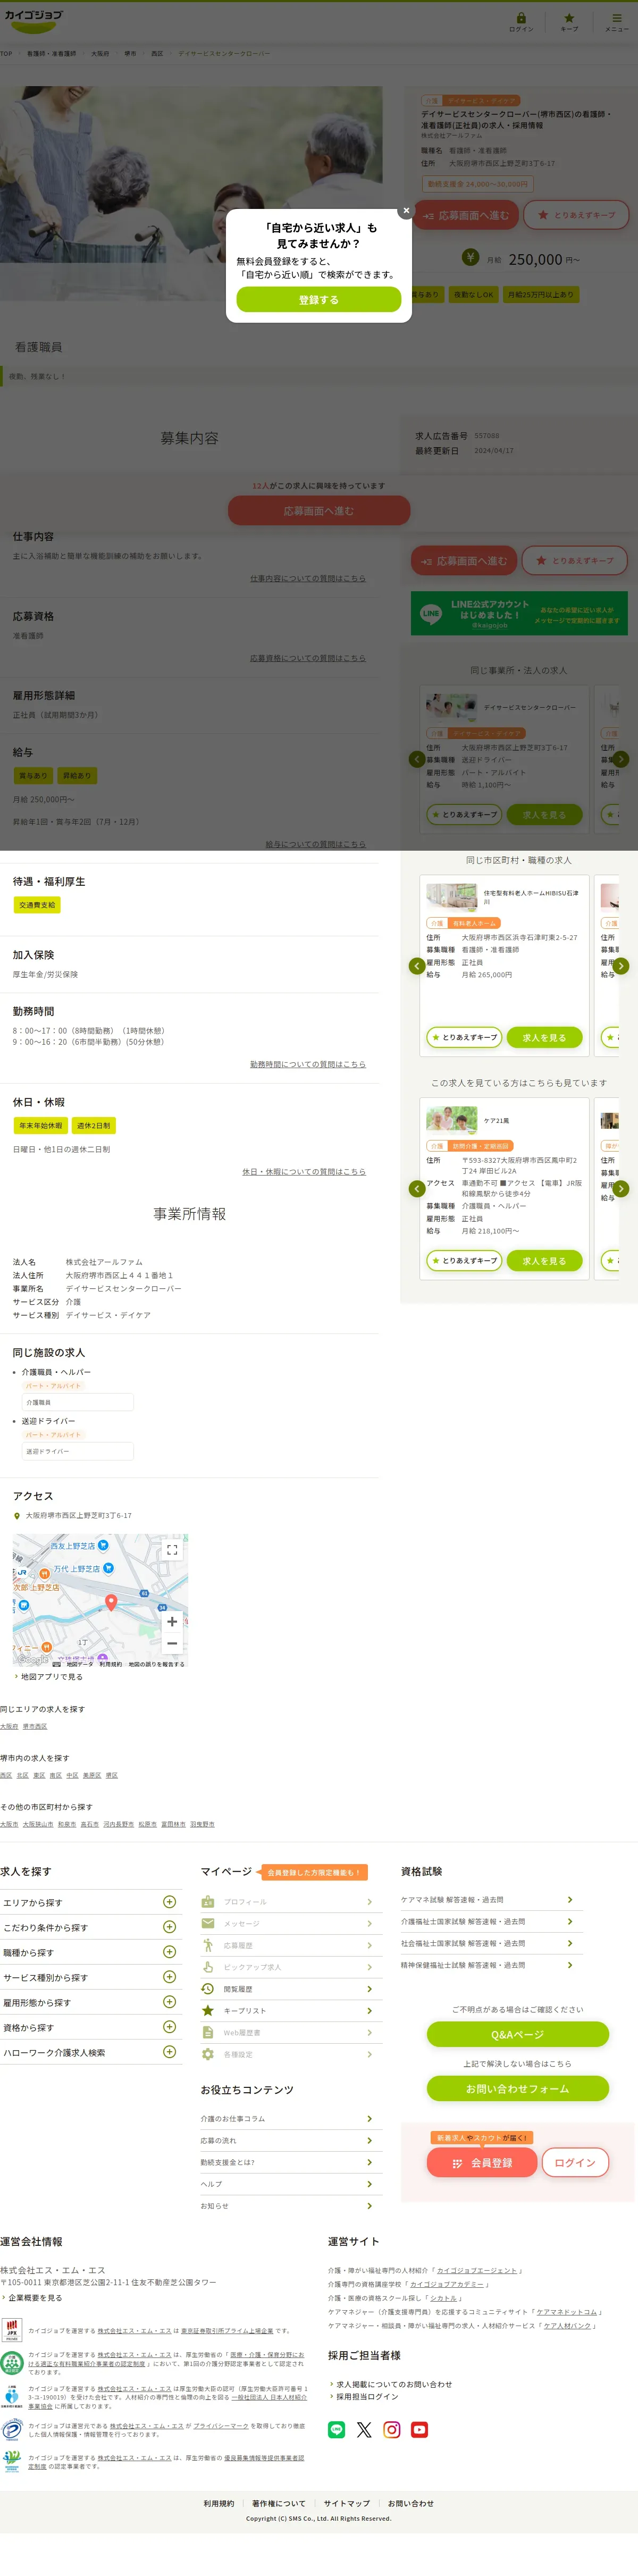638x2576 pixels.
Task: Open the X (Twitter) icon in footer
Action: (x=364, y=2429)
